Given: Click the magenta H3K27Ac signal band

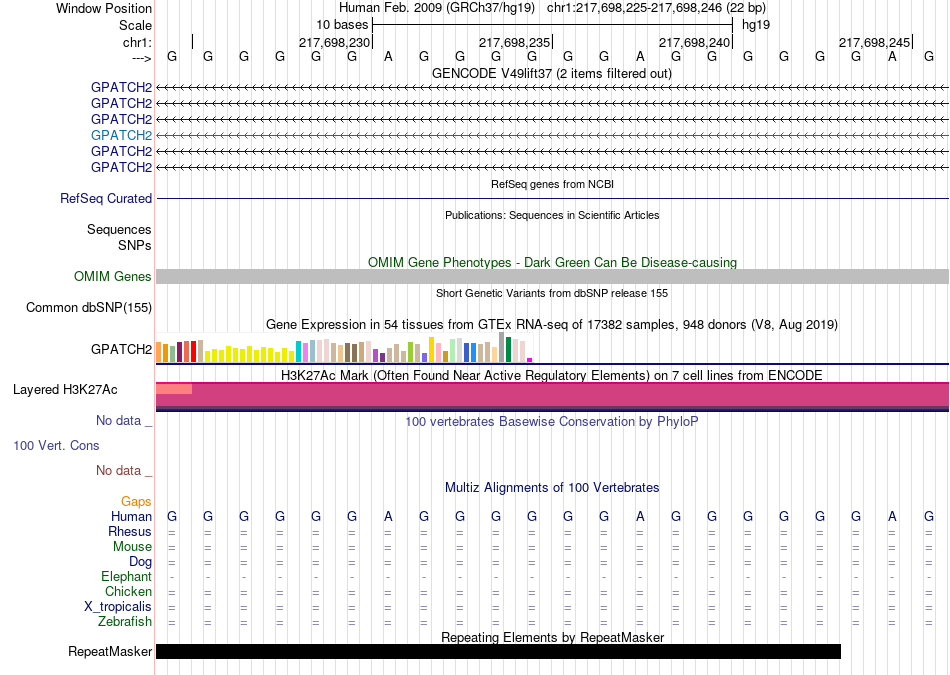Looking at the screenshot, I should pos(552,397).
